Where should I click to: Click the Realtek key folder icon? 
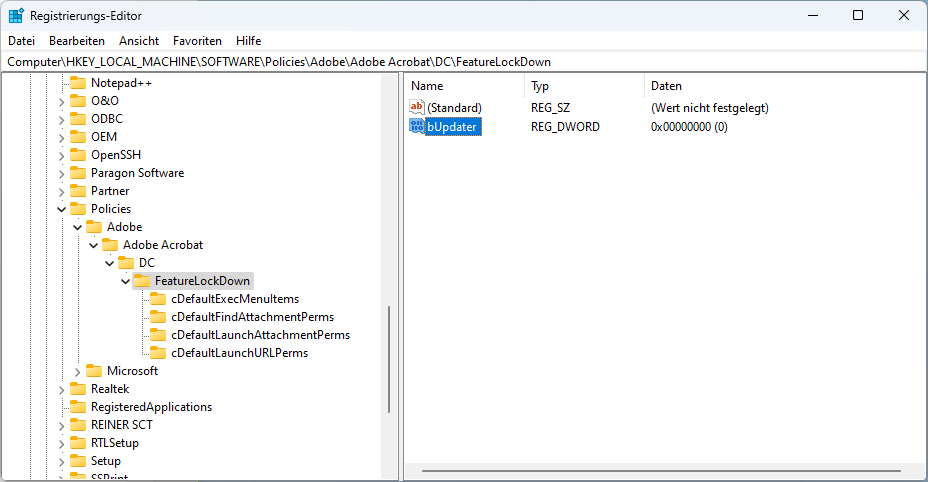point(78,389)
